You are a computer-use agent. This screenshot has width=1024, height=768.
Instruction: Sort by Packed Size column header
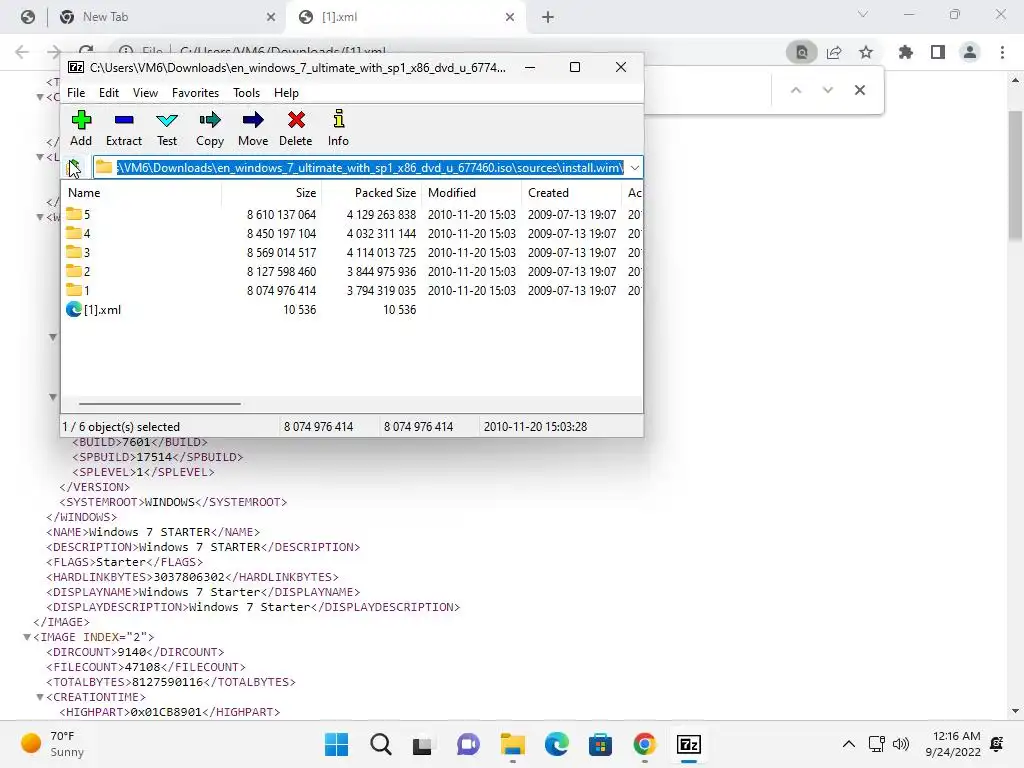372,193
